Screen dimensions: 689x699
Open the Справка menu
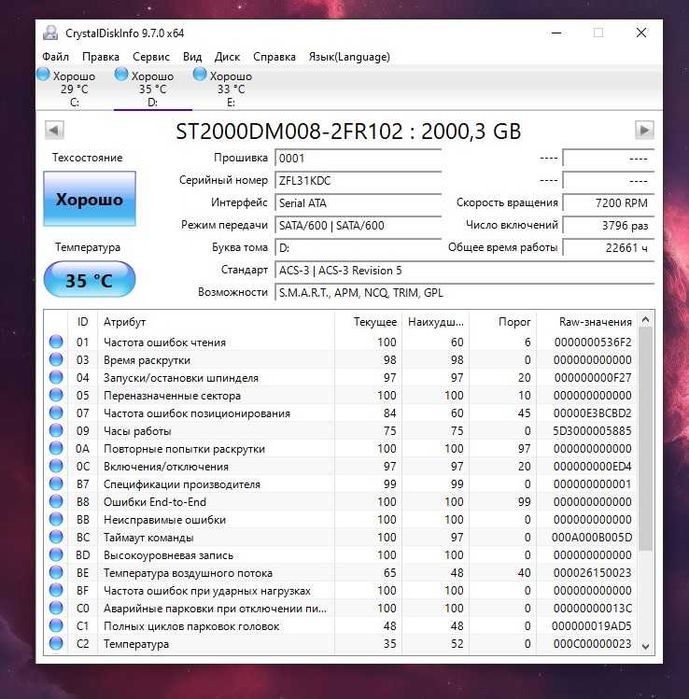point(275,57)
